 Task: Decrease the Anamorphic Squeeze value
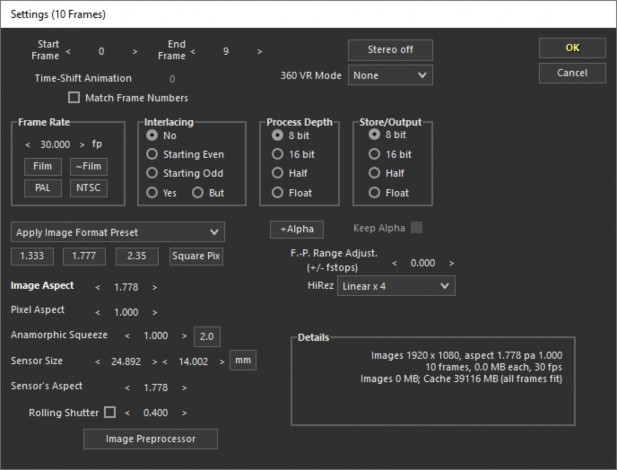click(x=127, y=336)
